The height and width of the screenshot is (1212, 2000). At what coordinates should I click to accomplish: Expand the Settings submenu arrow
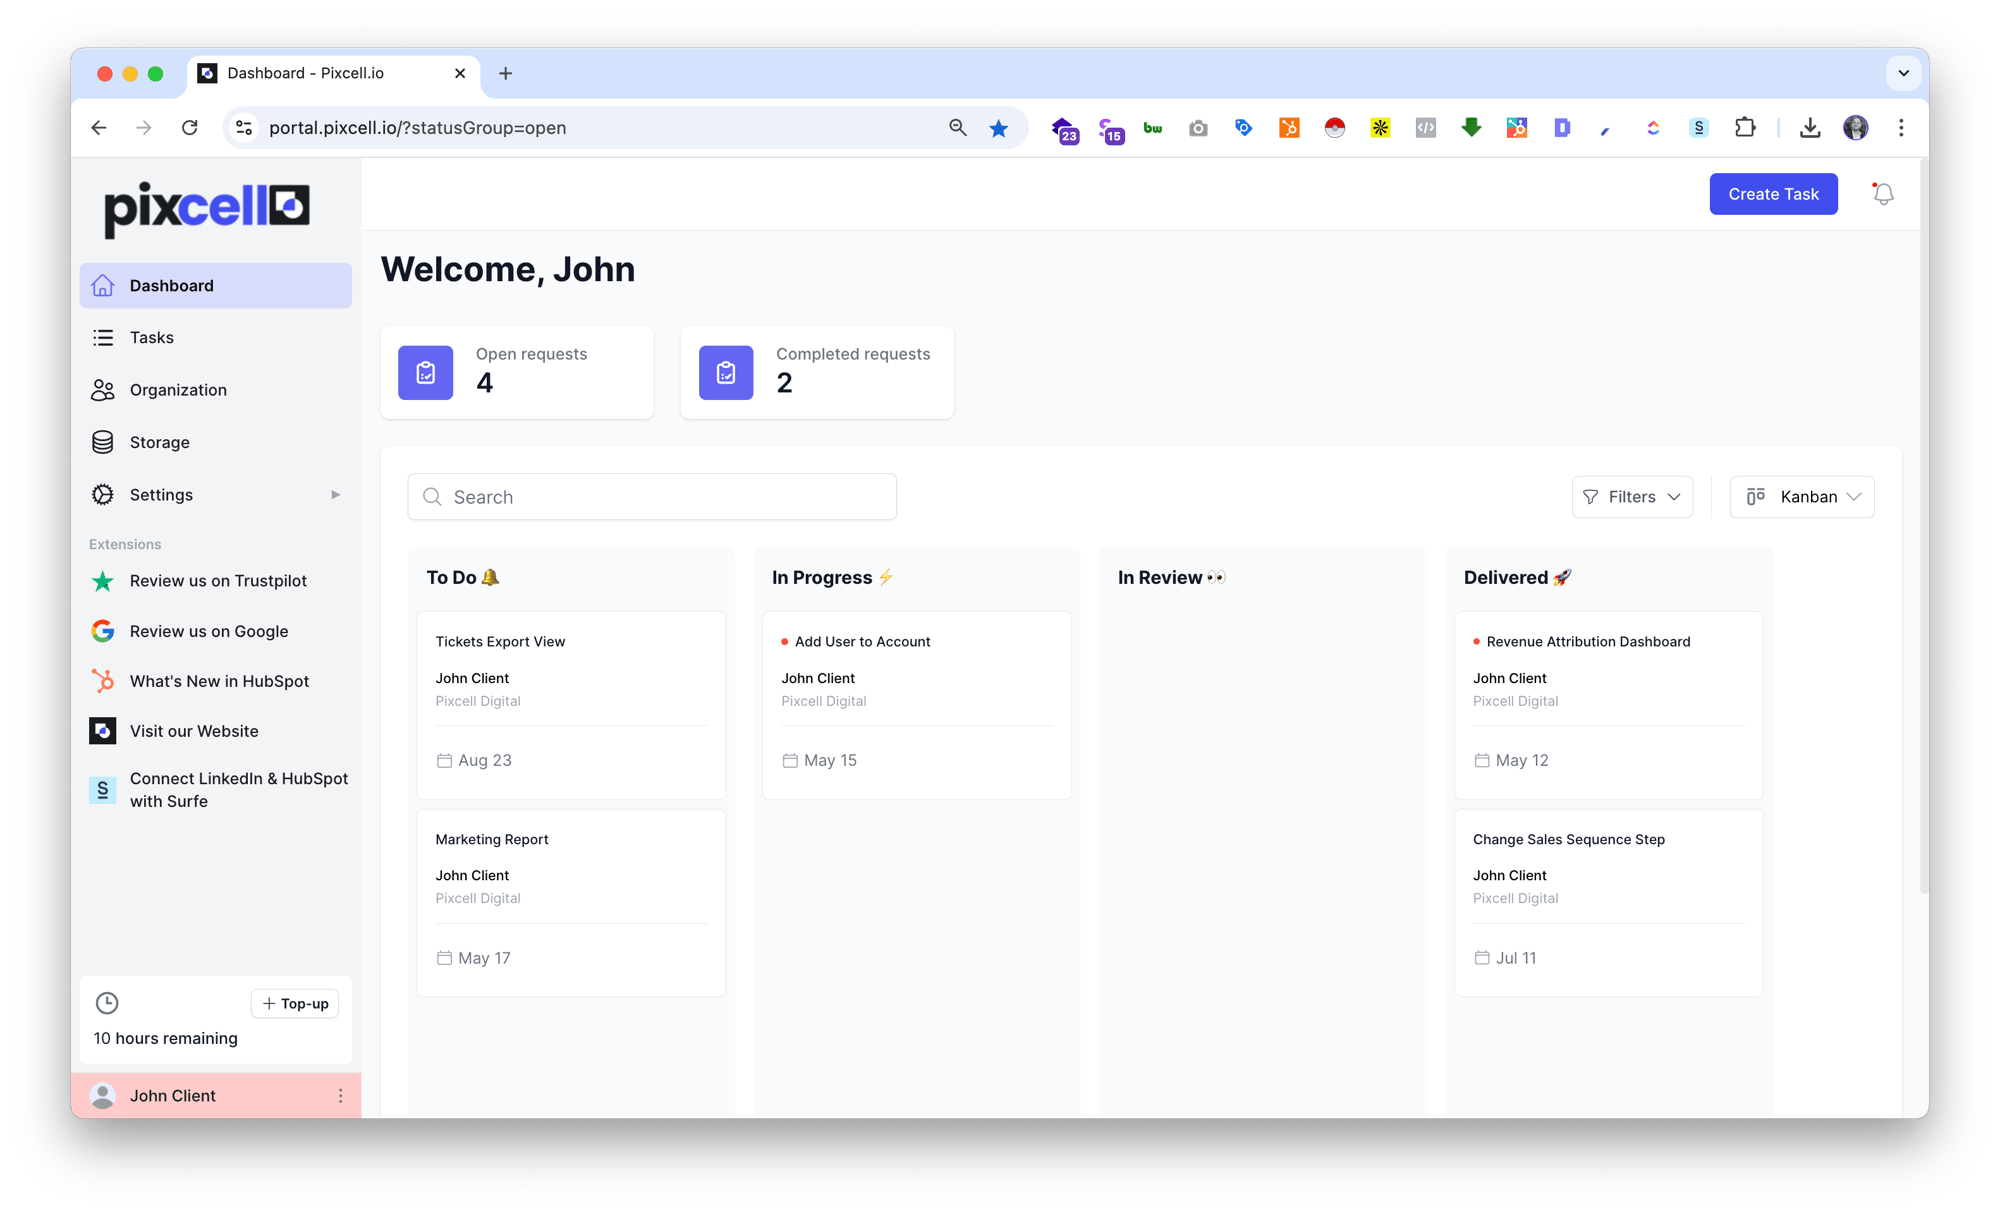tap(335, 495)
